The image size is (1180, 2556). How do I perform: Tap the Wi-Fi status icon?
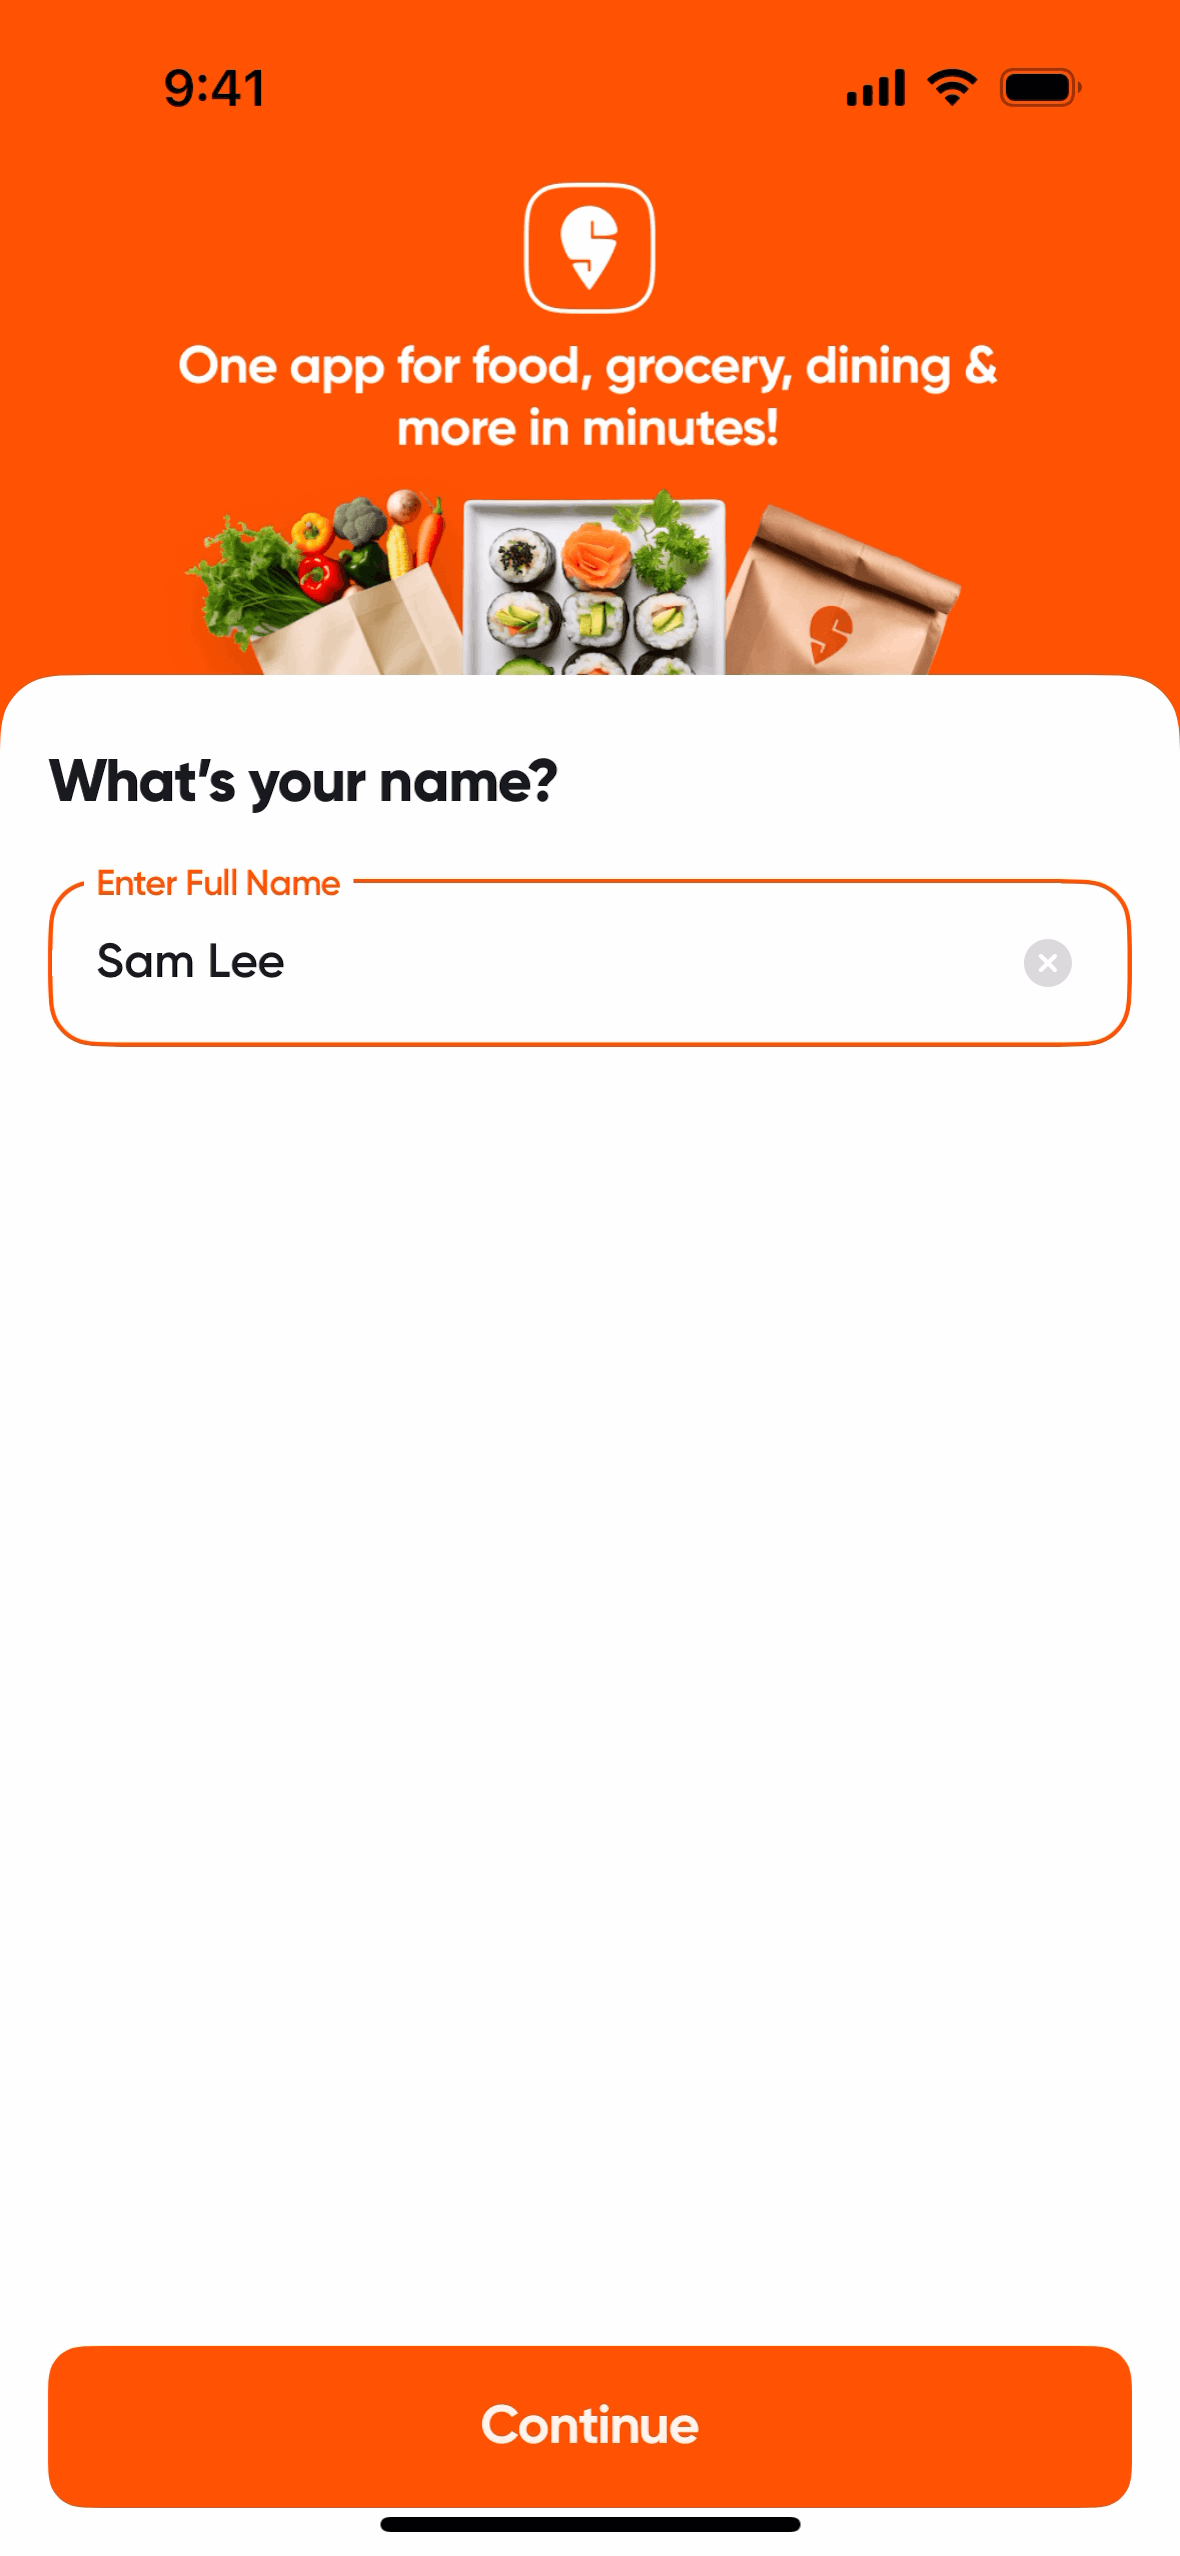tap(952, 88)
